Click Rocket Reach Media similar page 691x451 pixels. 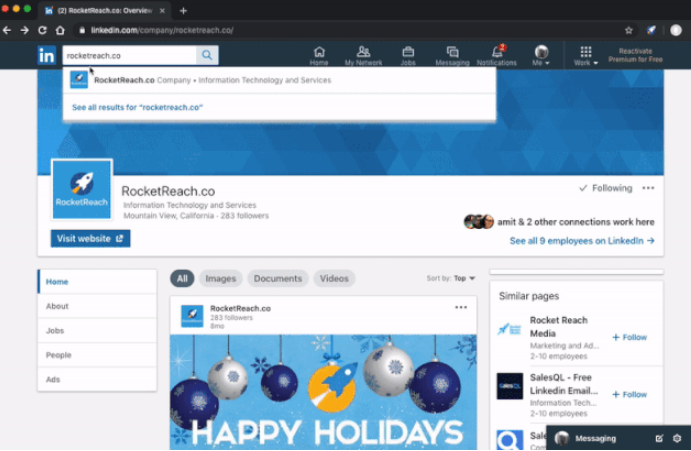point(558,327)
